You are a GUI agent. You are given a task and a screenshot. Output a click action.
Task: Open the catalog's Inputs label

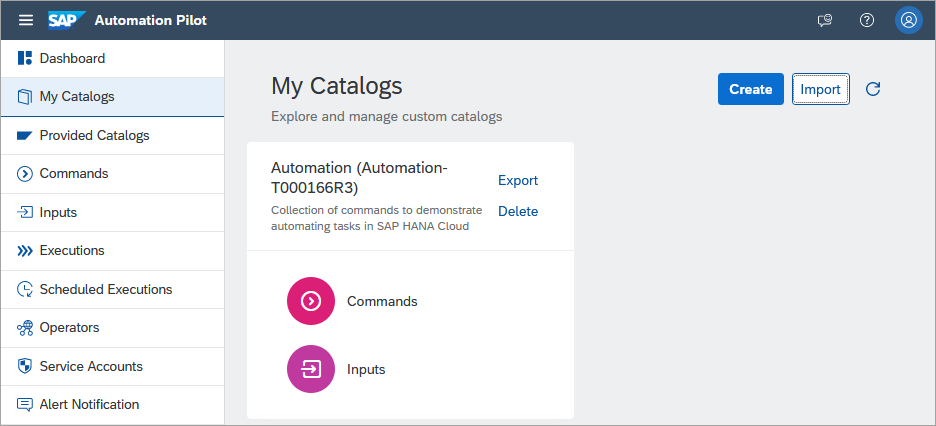pyautogui.click(x=366, y=369)
